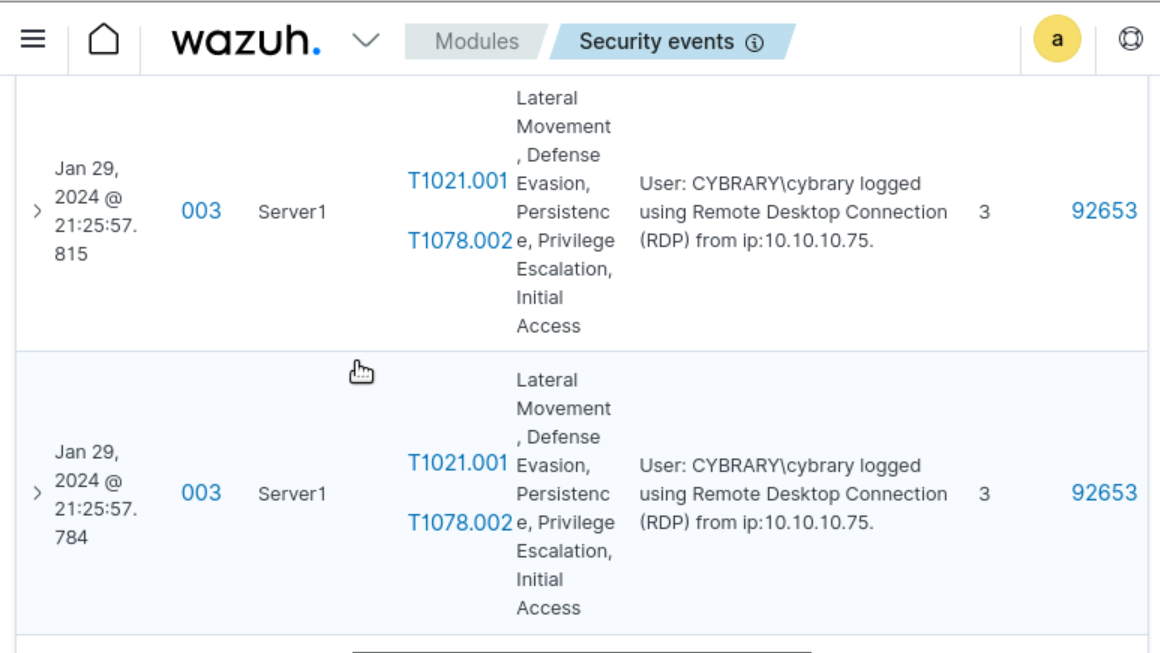
Task: Expand the event row at 21:25:57.784
Action: click(37, 493)
